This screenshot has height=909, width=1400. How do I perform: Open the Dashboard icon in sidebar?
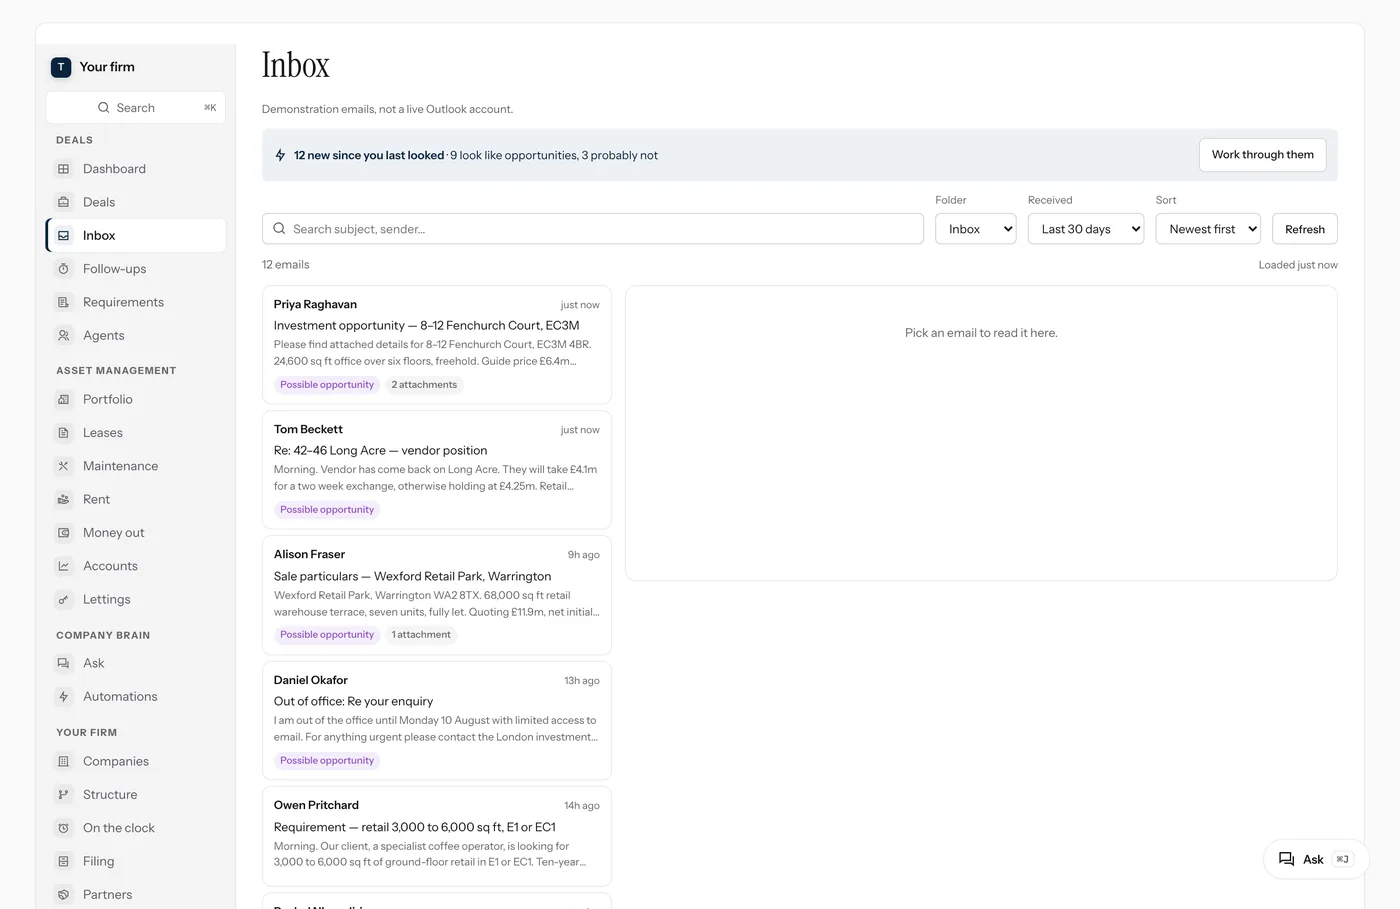(x=64, y=169)
